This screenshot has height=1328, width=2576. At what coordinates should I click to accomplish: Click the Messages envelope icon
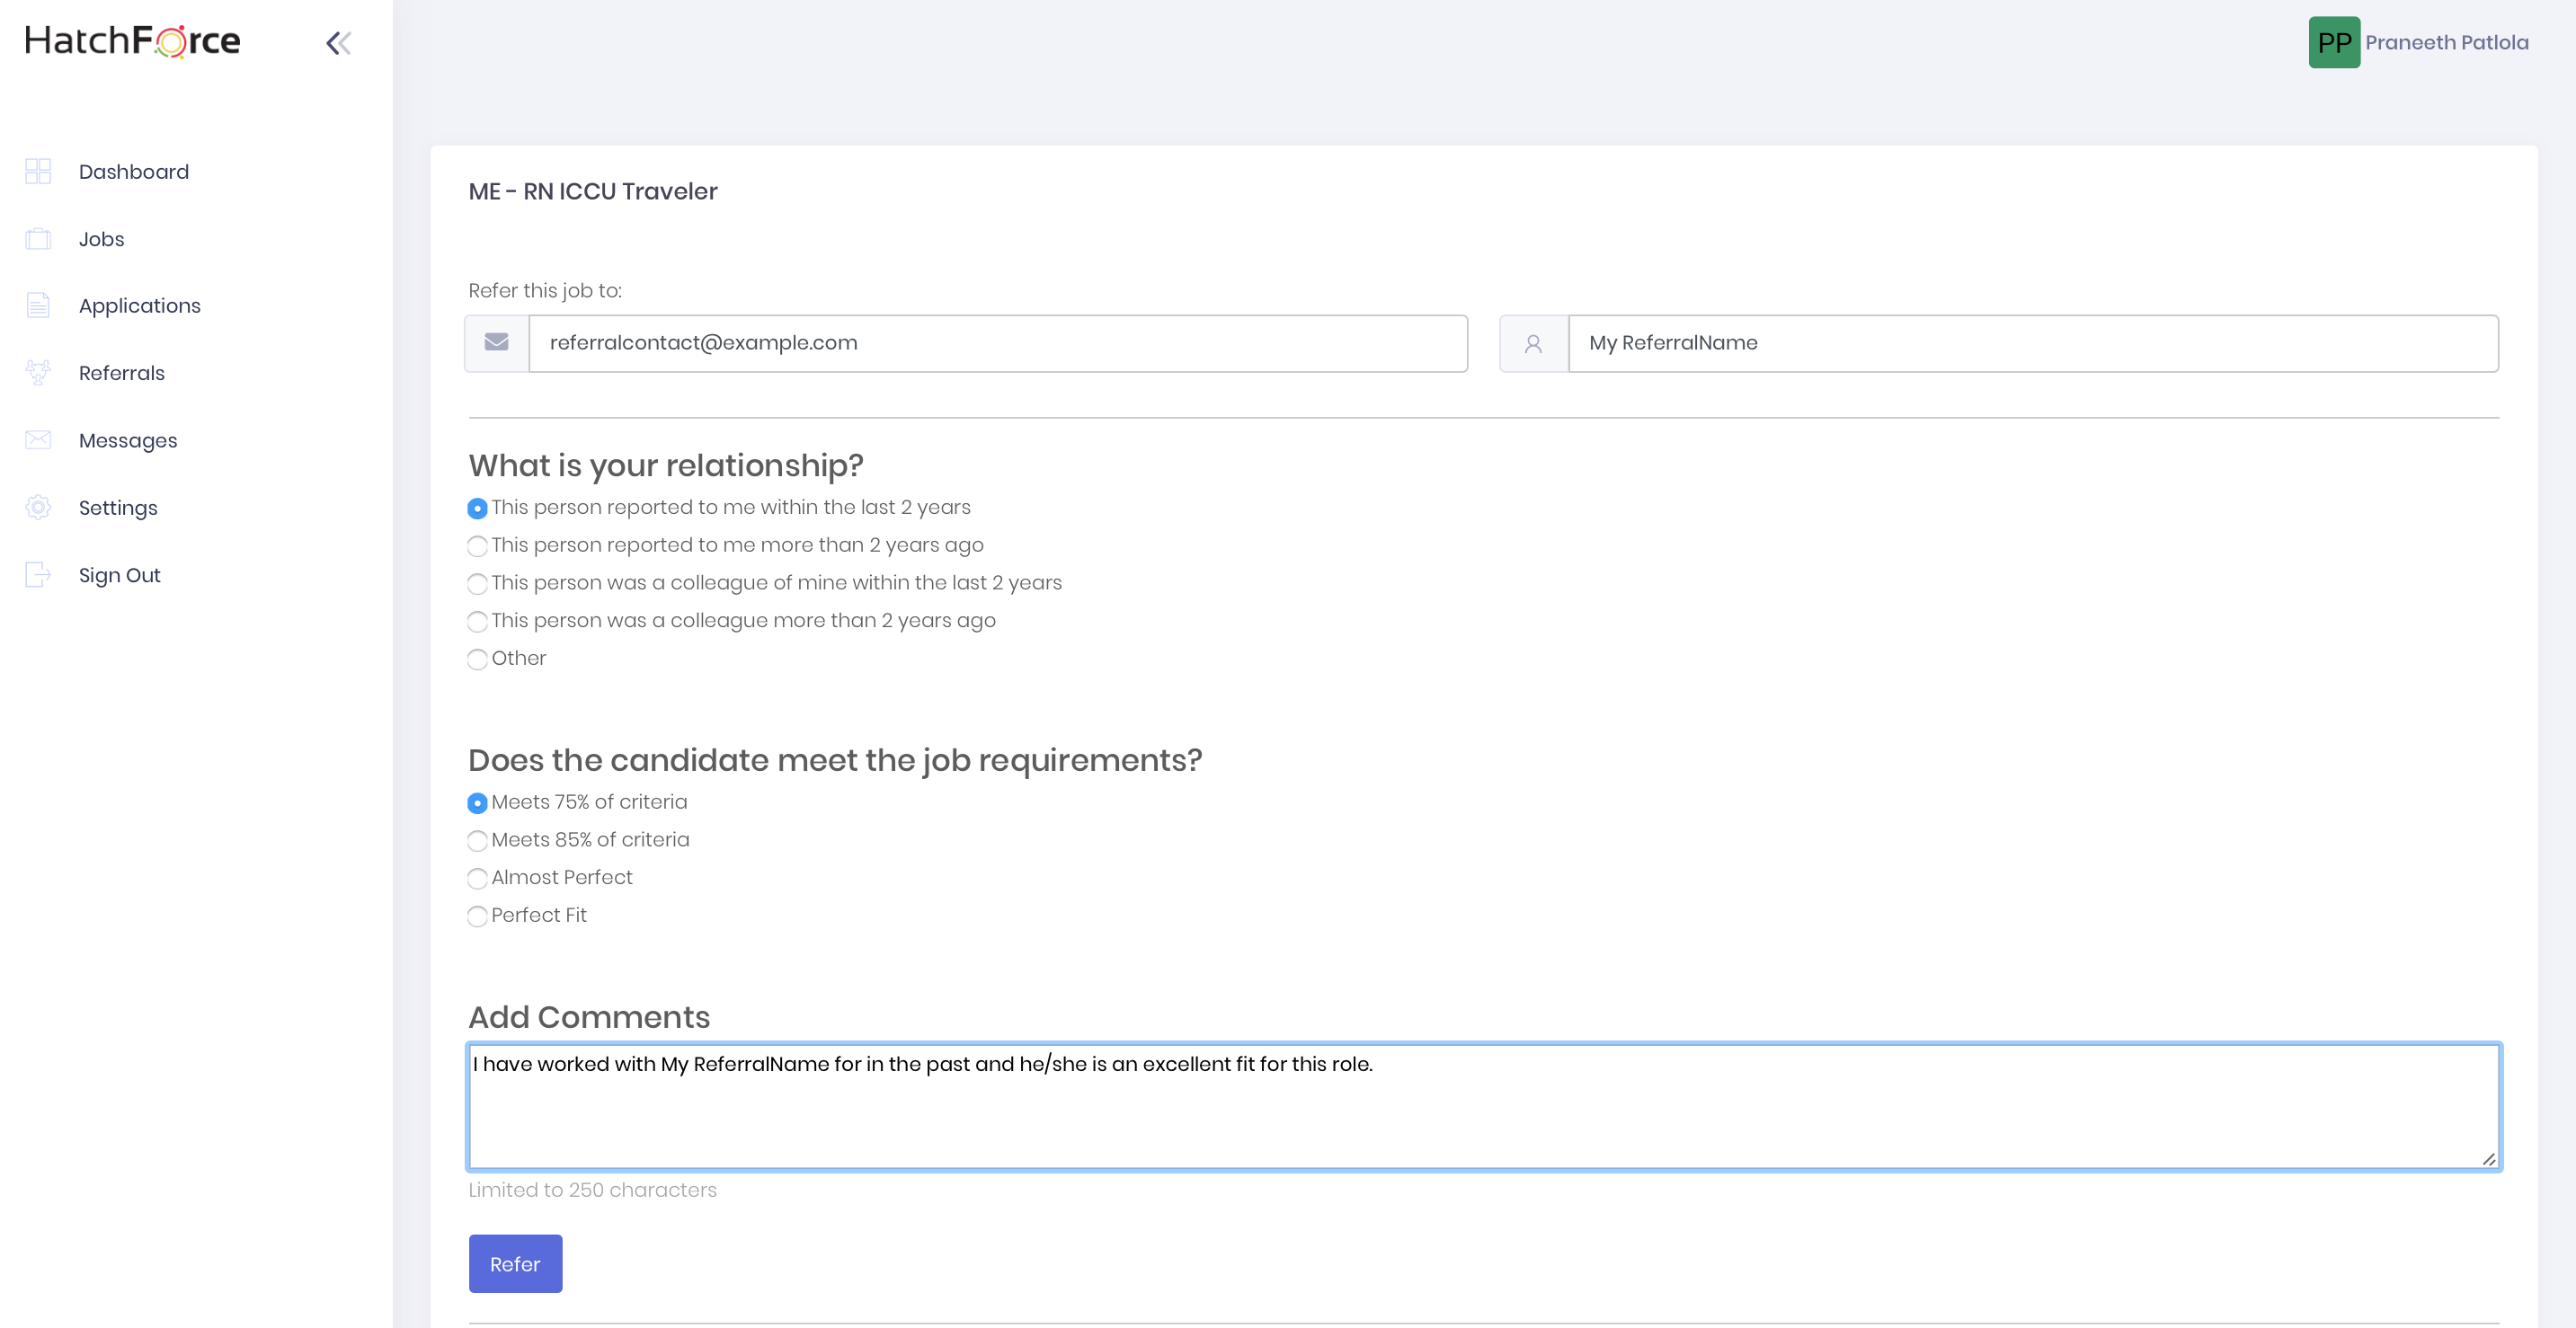pyautogui.click(x=38, y=440)
